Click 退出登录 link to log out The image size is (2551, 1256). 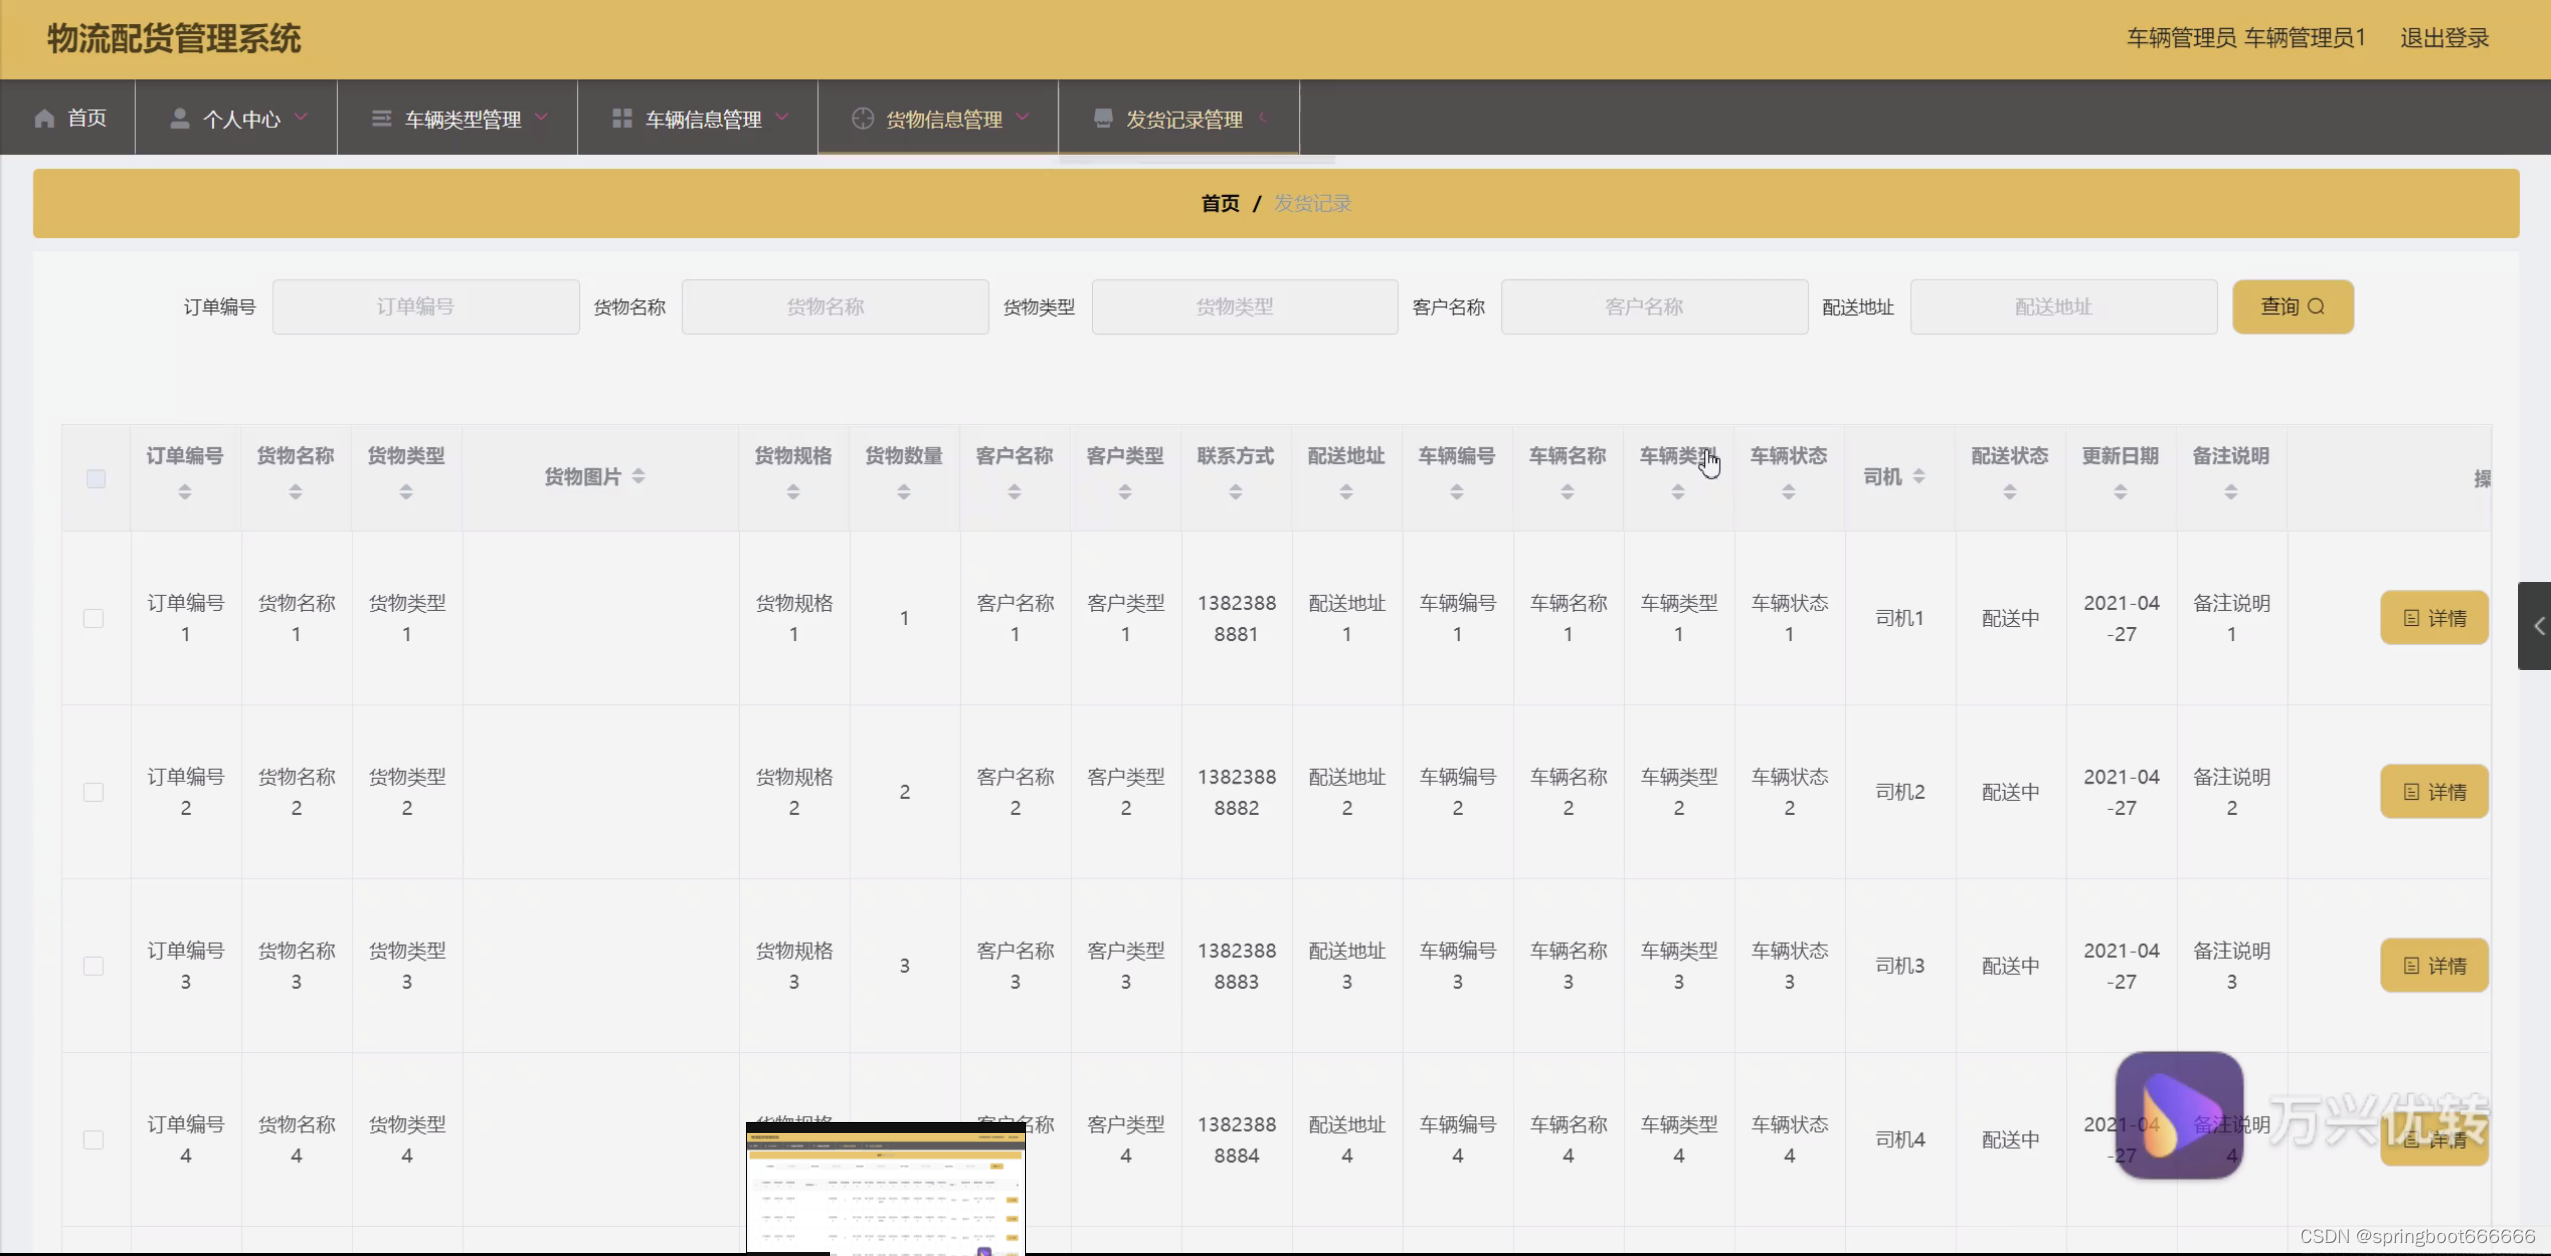(2444, 38)
